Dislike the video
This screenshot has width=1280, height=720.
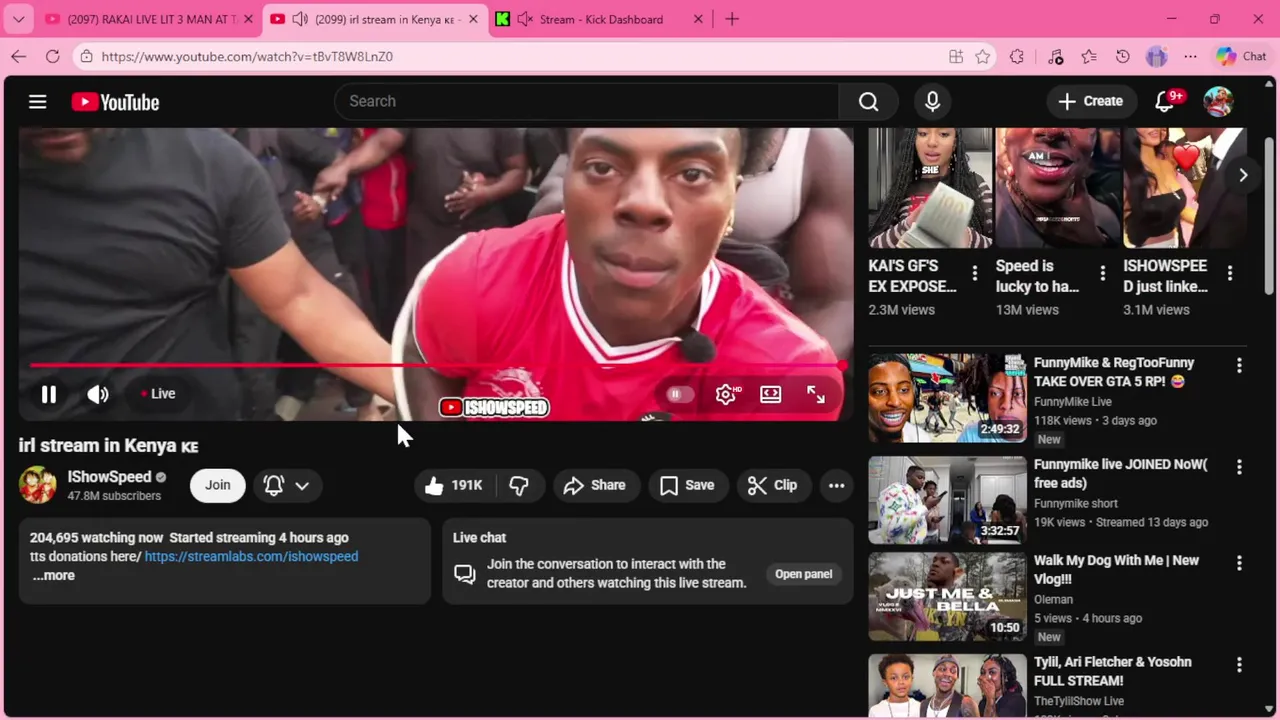519,485
